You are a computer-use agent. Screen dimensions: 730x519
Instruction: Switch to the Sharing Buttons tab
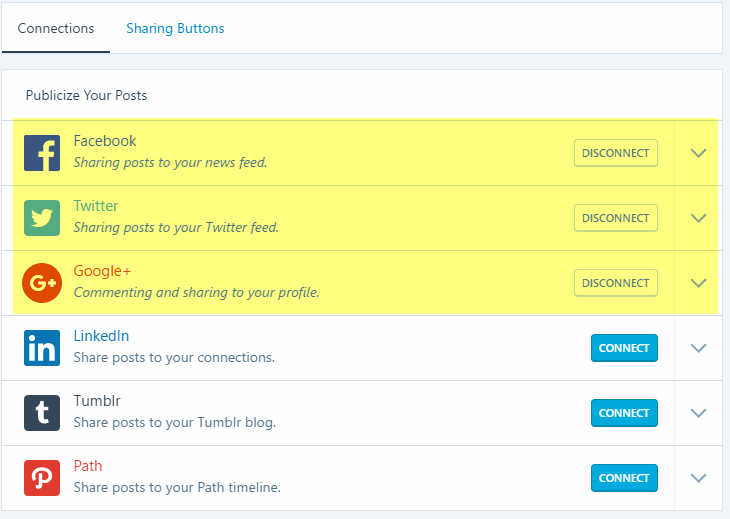pos(175,28)
